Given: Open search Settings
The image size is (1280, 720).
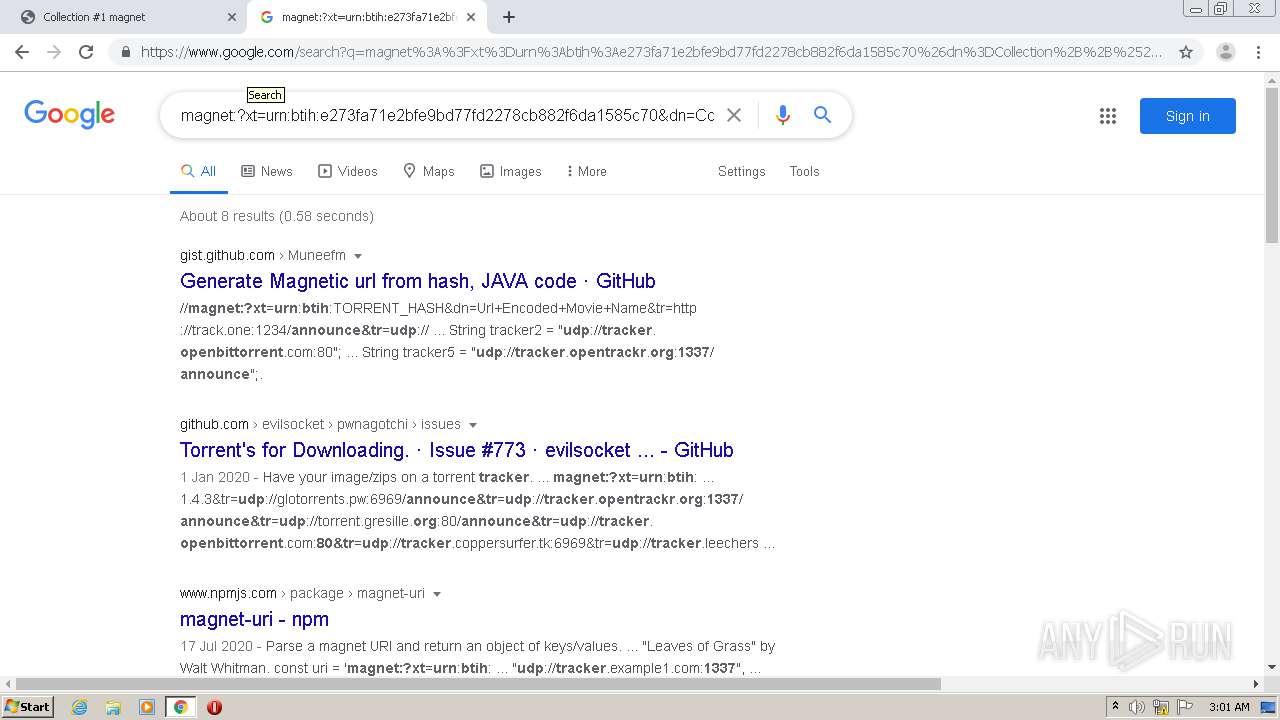Looking at the screenshot, I should point(742,171).
